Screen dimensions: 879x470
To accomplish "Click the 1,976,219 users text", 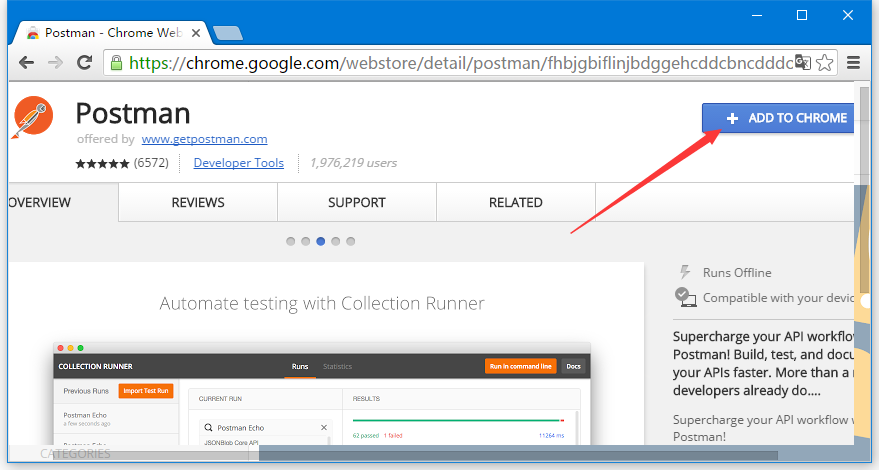I will 354,163.
